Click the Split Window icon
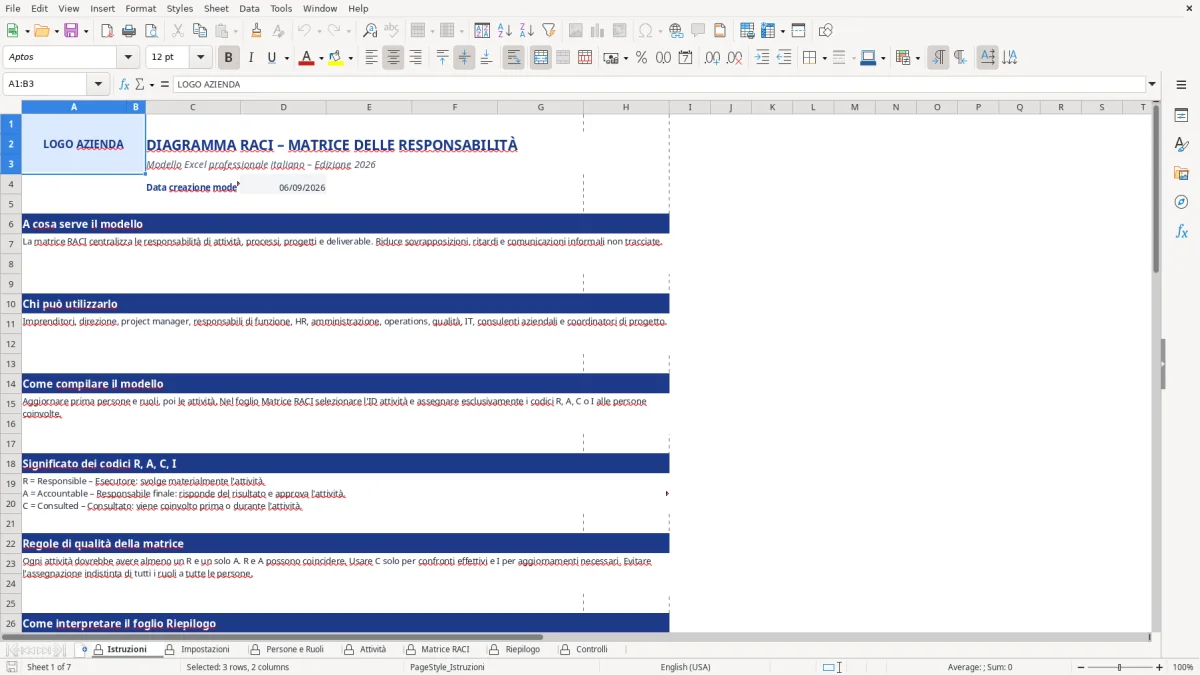This screenshot has width=1200, height=675. (x=798, y=31)
